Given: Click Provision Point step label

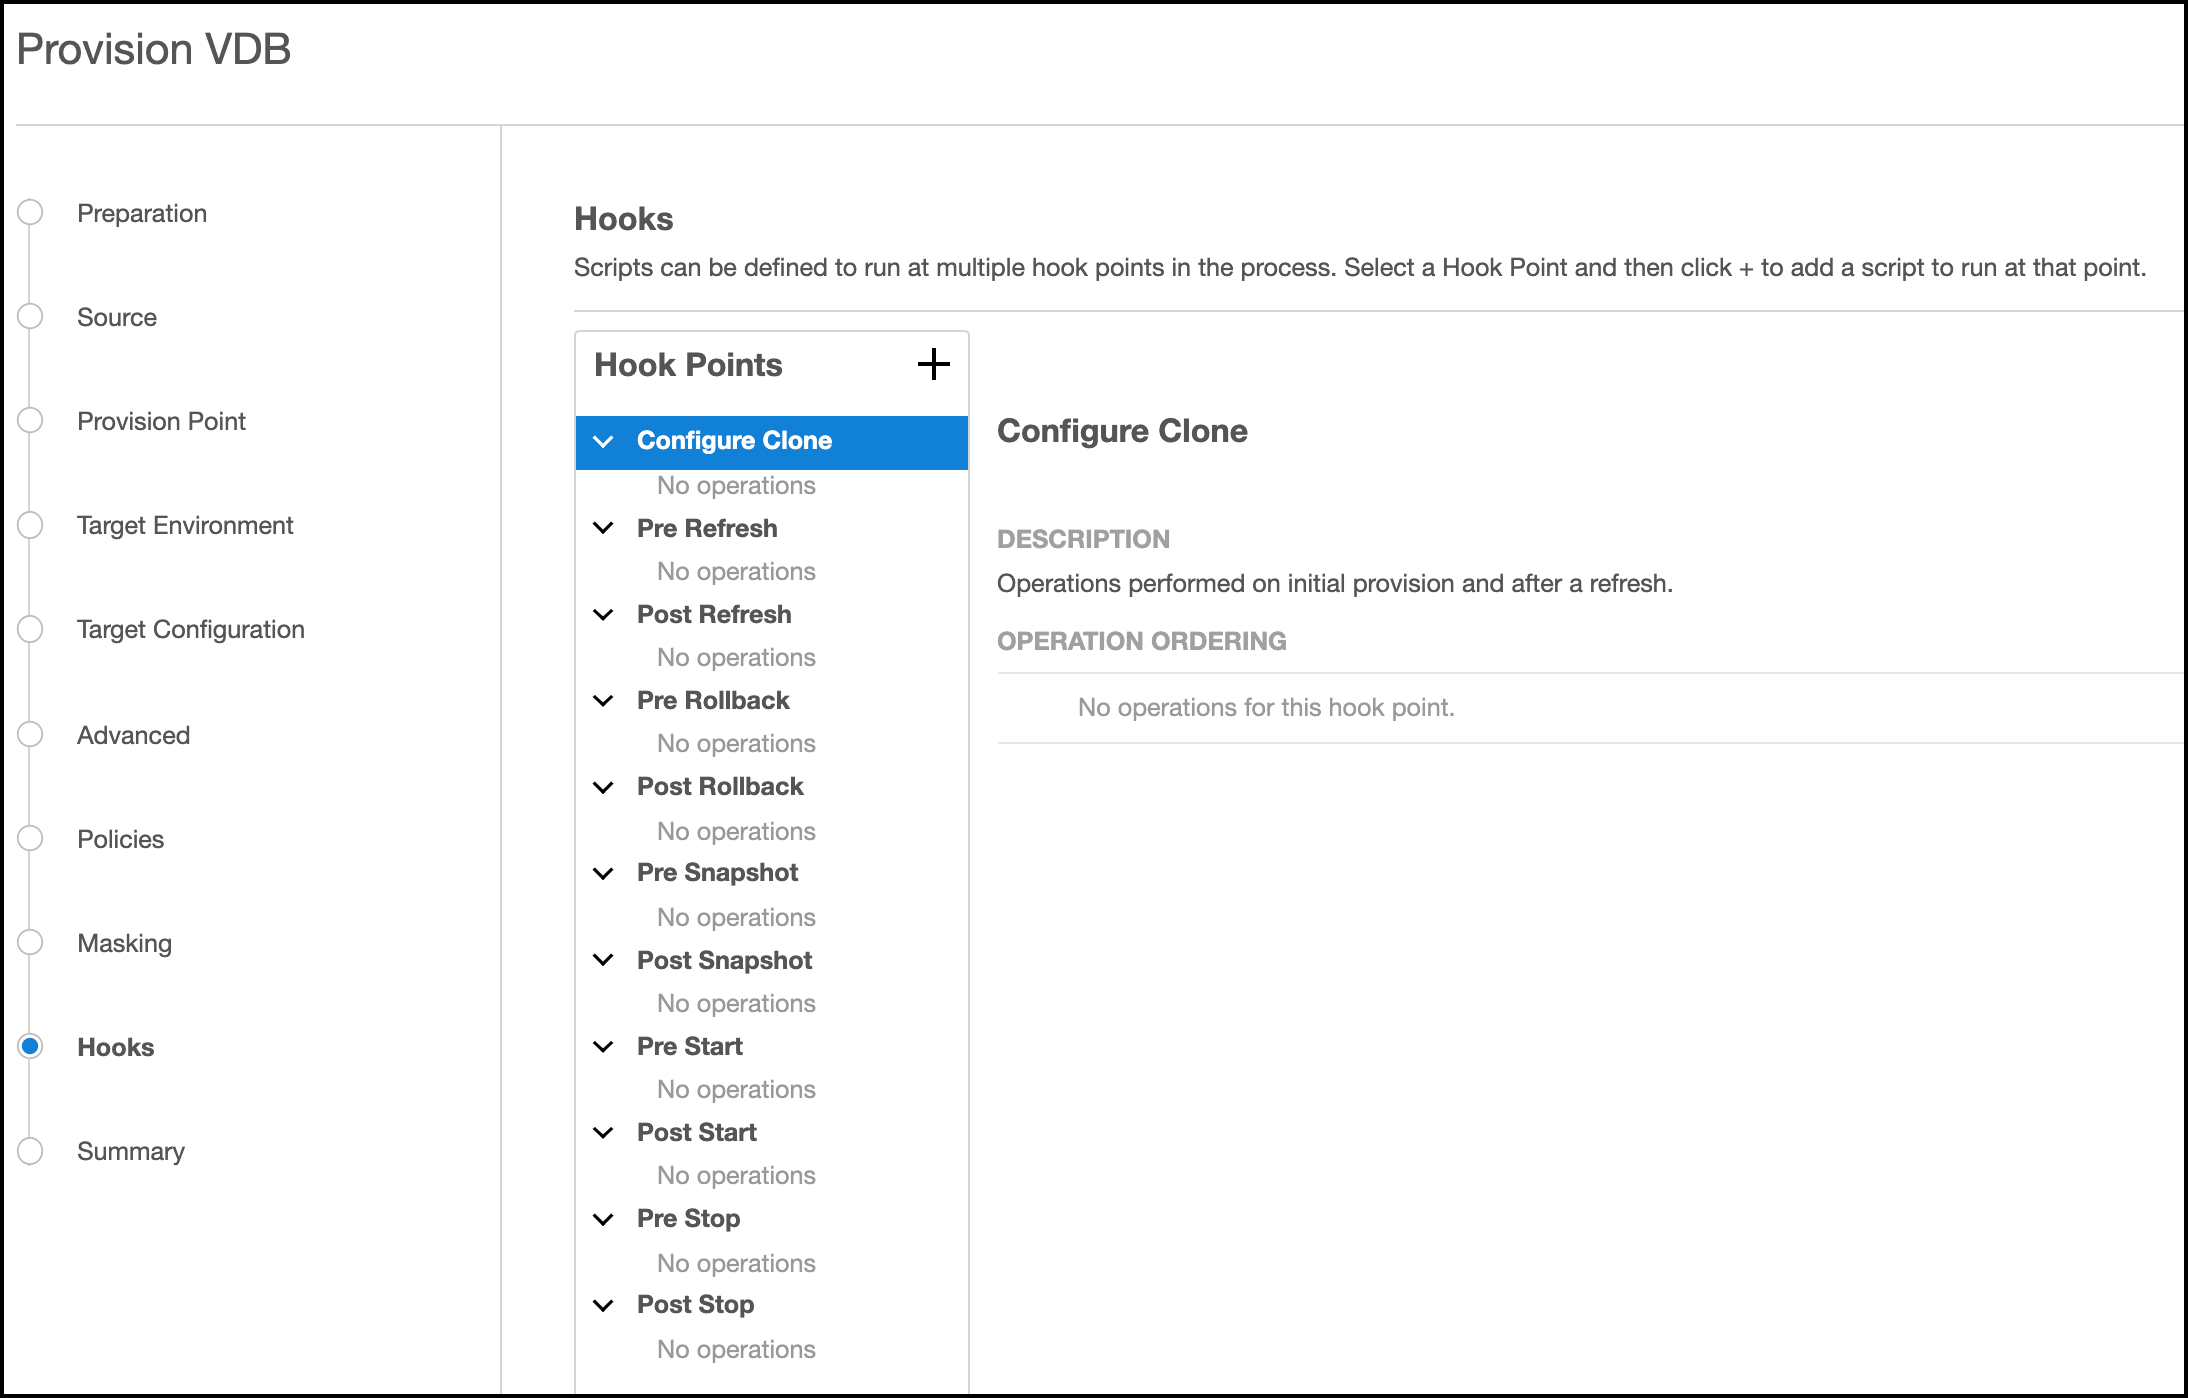Looking at the screenshot, I should pyautogui.click(x=161, y=421).
